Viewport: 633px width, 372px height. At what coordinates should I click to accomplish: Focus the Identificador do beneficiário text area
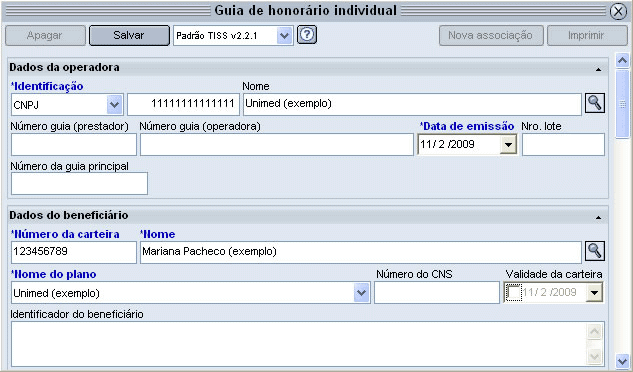308,344
